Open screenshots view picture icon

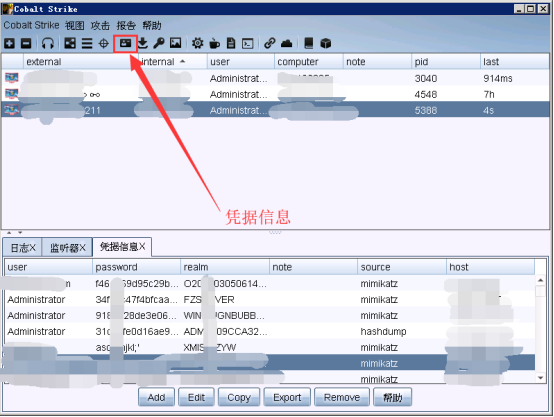(x=176, y=43)
